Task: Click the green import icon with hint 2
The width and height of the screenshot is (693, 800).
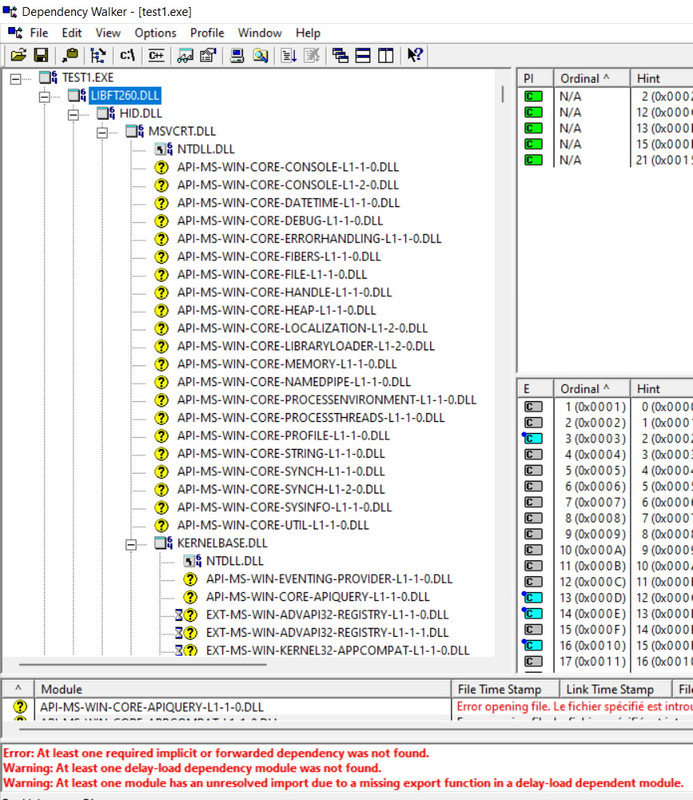Action: click(x=533, y=96)
